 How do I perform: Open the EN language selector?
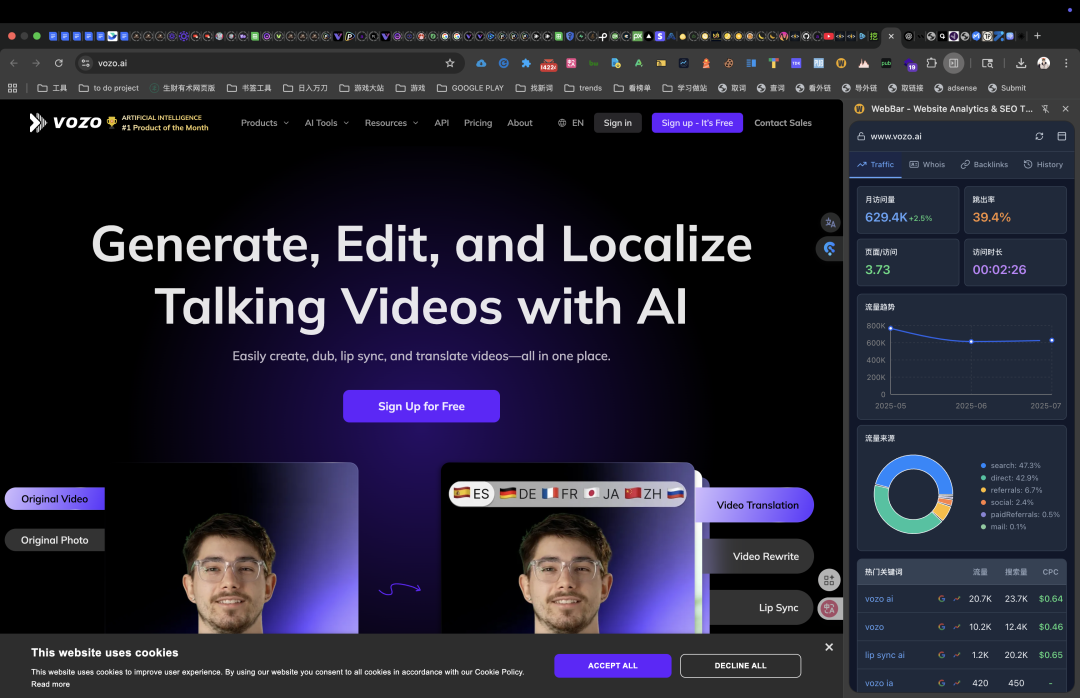pyautogui.click(x=570, y=123)
